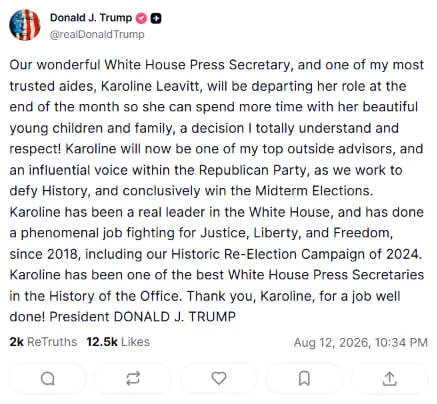ReTruth this post via the arrows icon
This screenshot has width=437, height=404.
pos(133,379)
